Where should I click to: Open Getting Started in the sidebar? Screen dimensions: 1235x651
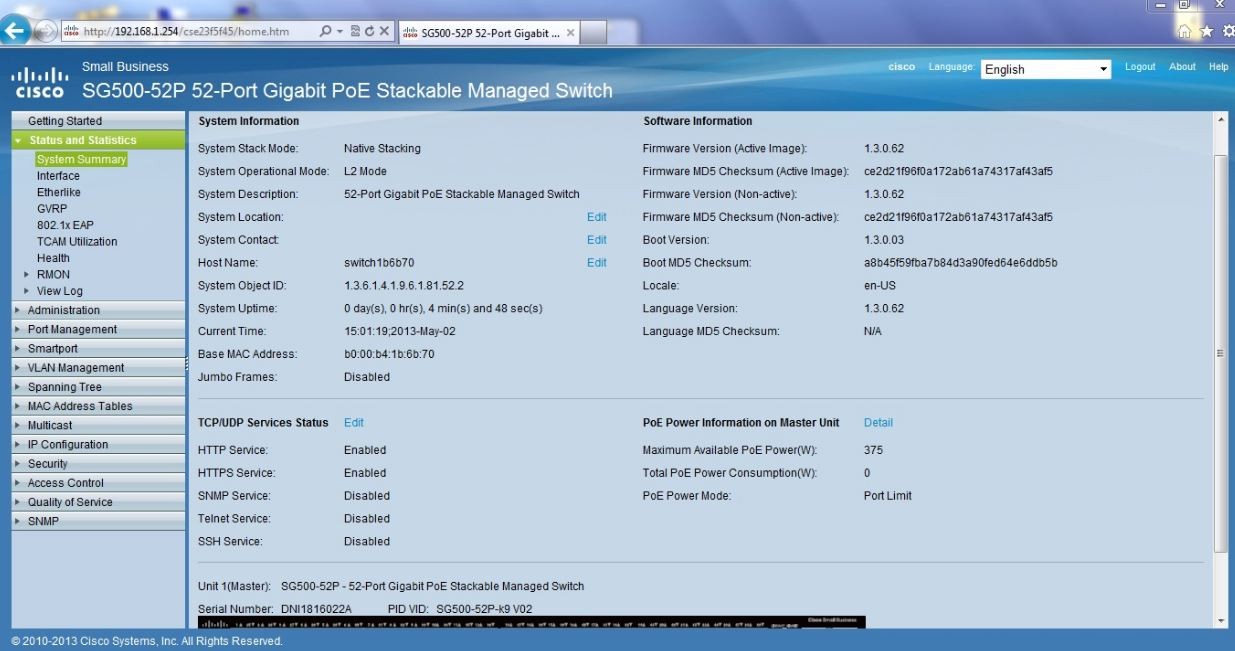point(98,121)
